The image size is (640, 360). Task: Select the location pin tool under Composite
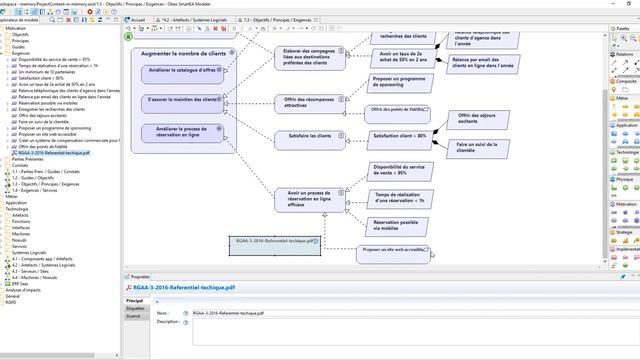click(x=613, y=89)
